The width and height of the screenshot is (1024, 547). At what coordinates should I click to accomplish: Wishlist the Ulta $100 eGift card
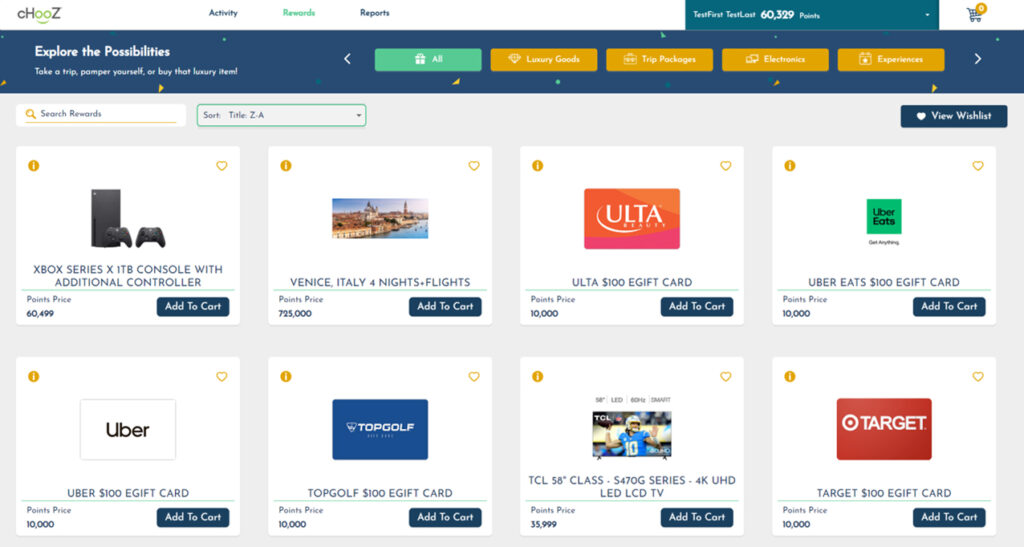[726, 166]
